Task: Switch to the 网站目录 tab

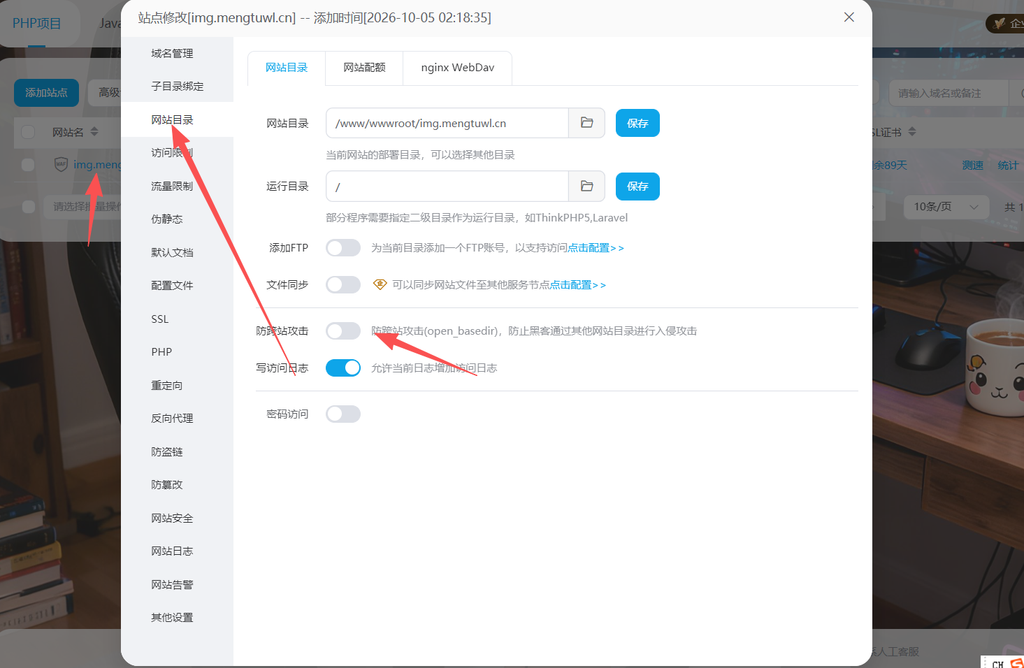Action: [286, 67]
